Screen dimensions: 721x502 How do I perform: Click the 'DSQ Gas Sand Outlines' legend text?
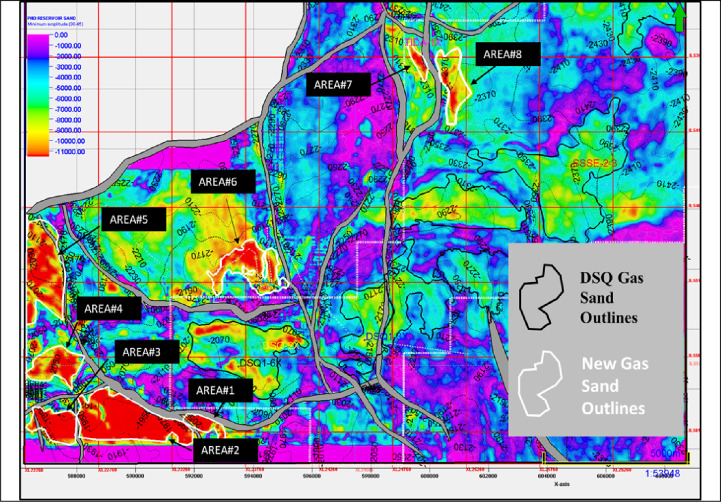coord(612,297)
